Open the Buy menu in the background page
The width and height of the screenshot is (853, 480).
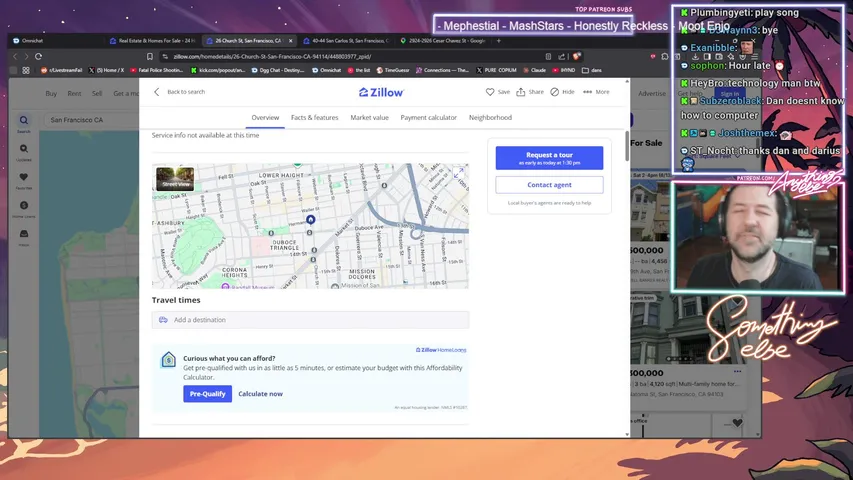[51, 94]
